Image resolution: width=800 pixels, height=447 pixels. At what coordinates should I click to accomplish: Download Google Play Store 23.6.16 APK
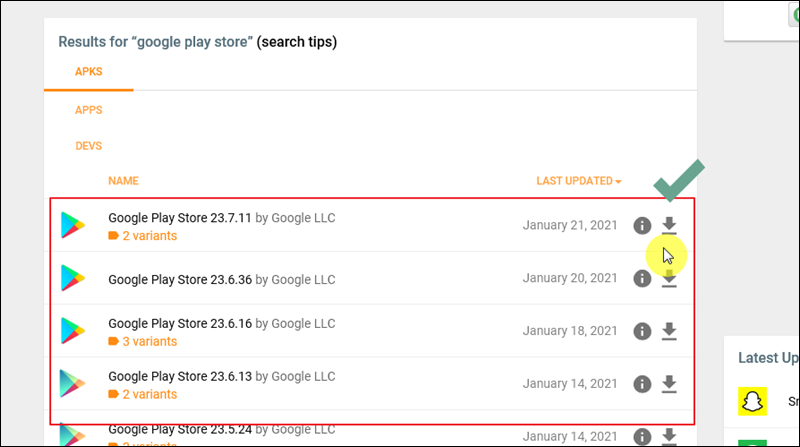(x=669, y=331)
